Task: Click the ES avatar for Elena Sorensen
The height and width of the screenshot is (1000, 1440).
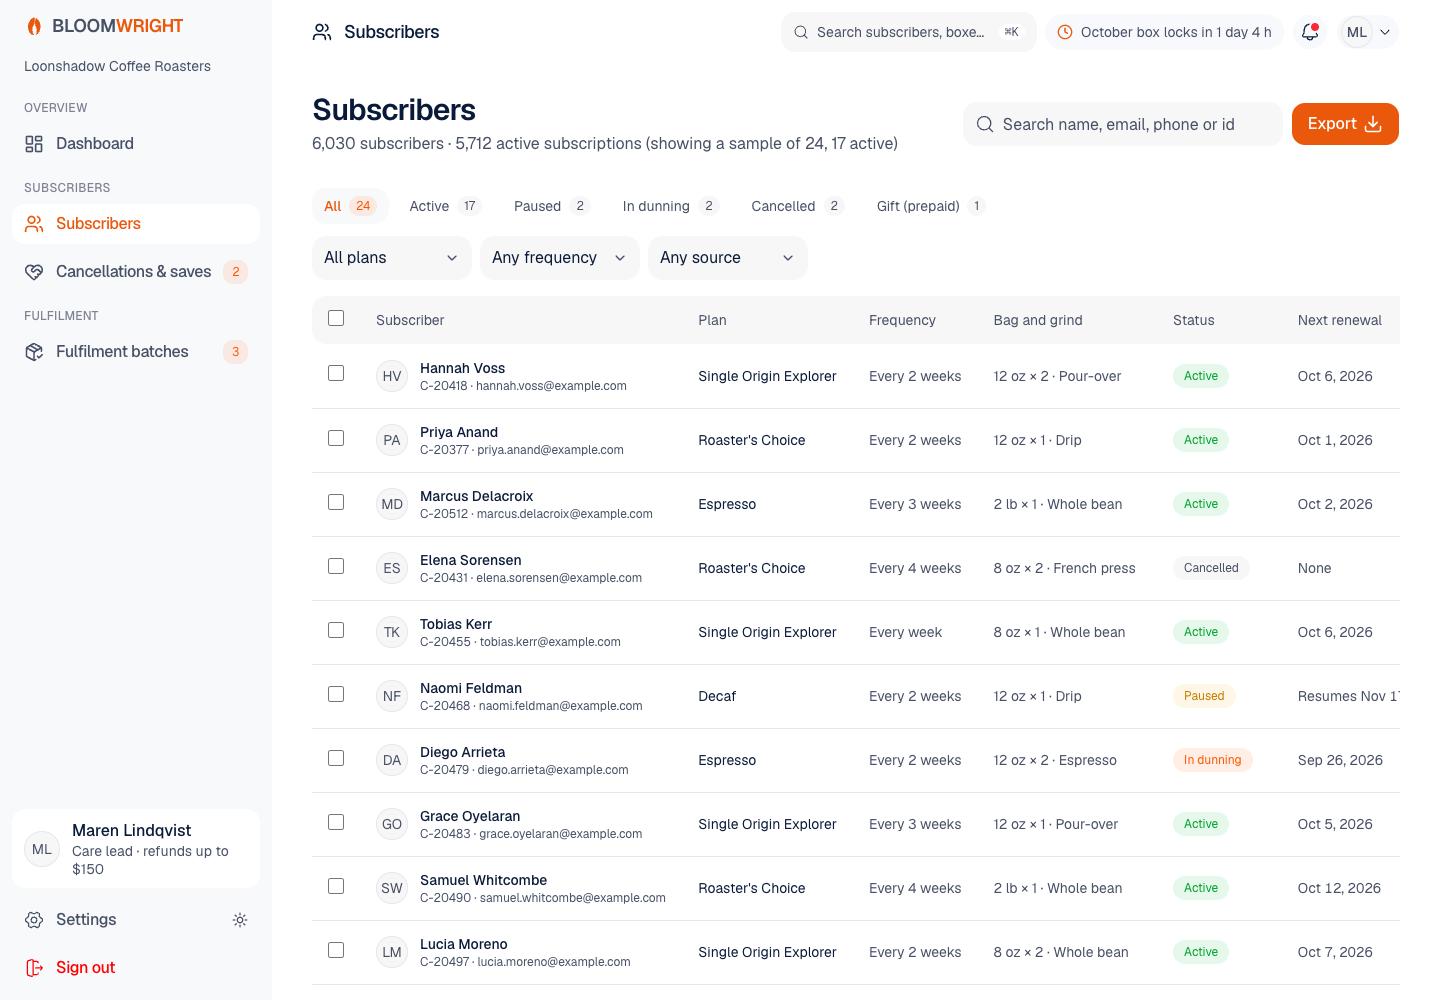Action: pyautogui.click(x=392, y=568)
